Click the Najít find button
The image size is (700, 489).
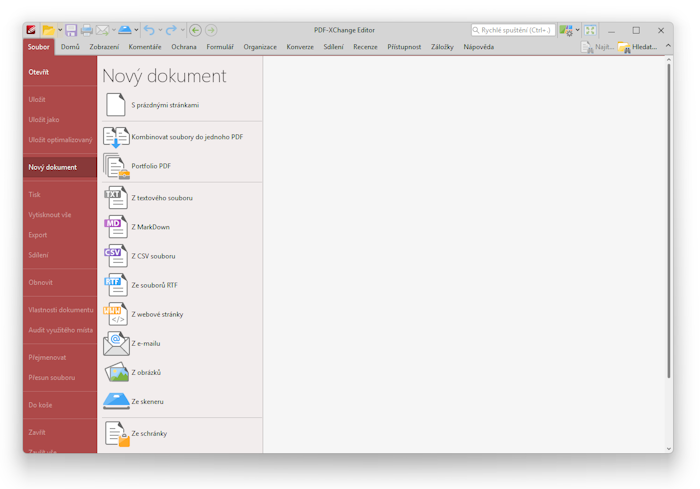pos(597,47)
